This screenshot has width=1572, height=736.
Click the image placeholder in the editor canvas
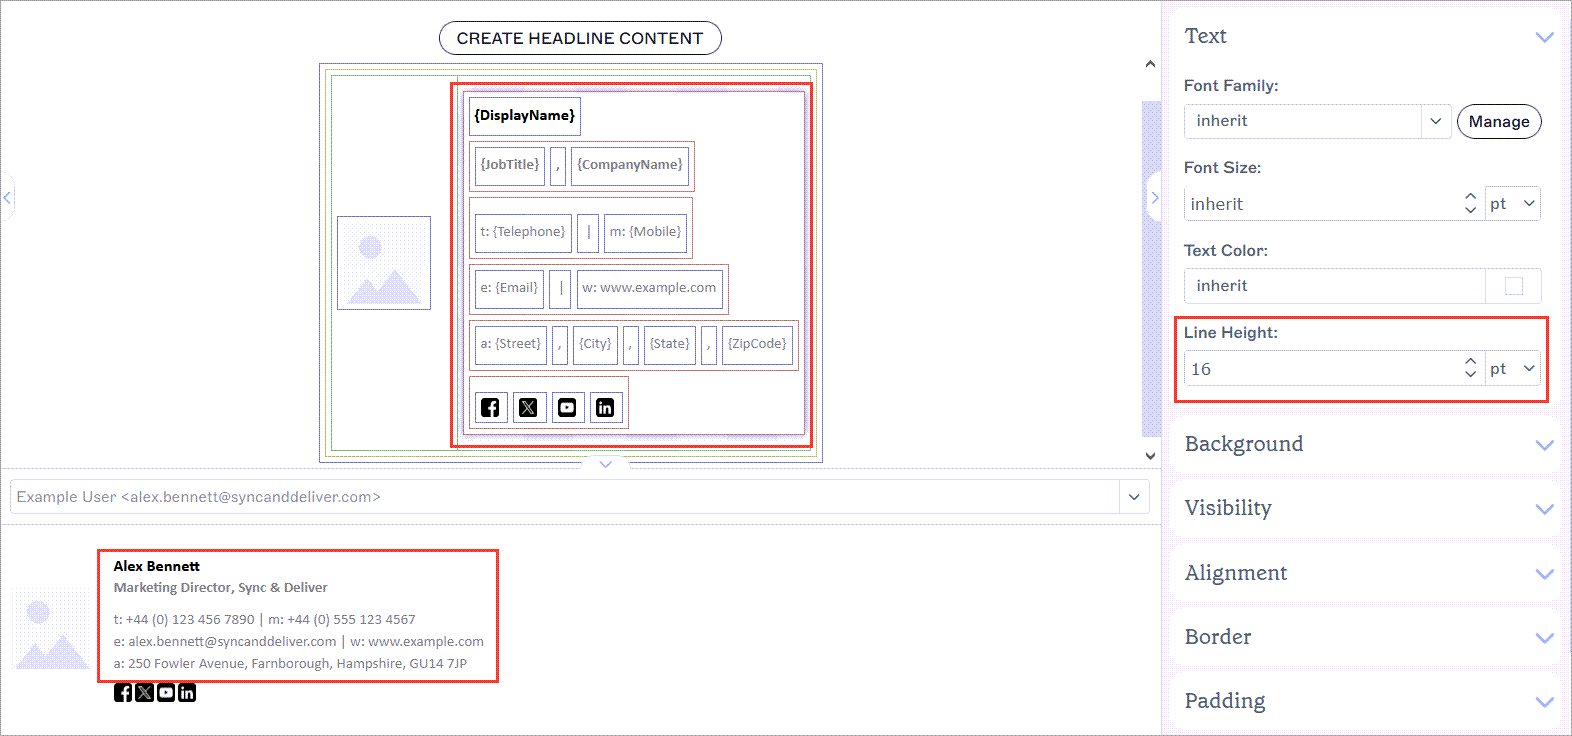[384, 263]
